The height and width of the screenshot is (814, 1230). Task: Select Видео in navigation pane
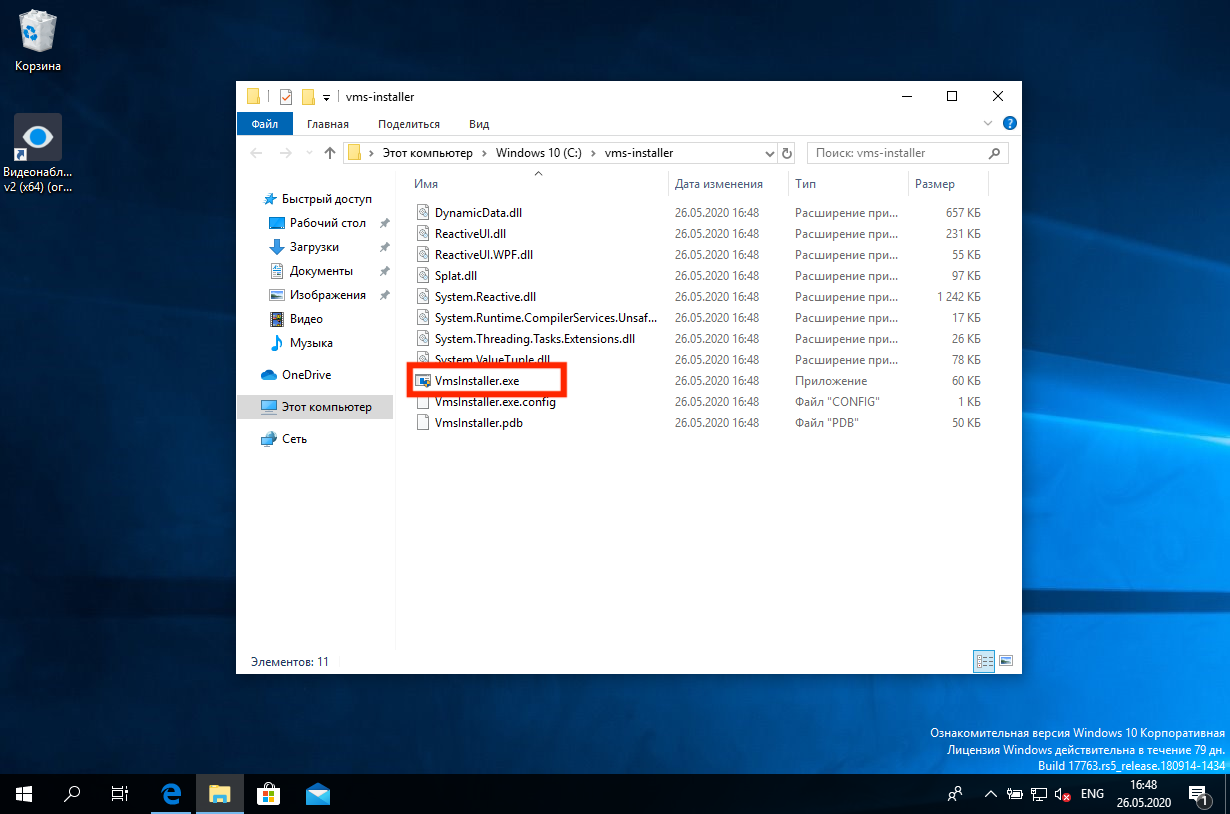point(306,319)
